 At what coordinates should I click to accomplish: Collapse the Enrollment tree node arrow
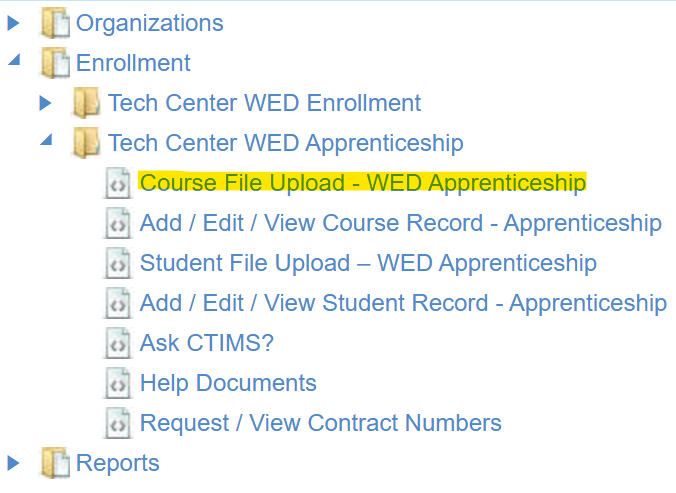pyautogui.click(x=14, y=60)
